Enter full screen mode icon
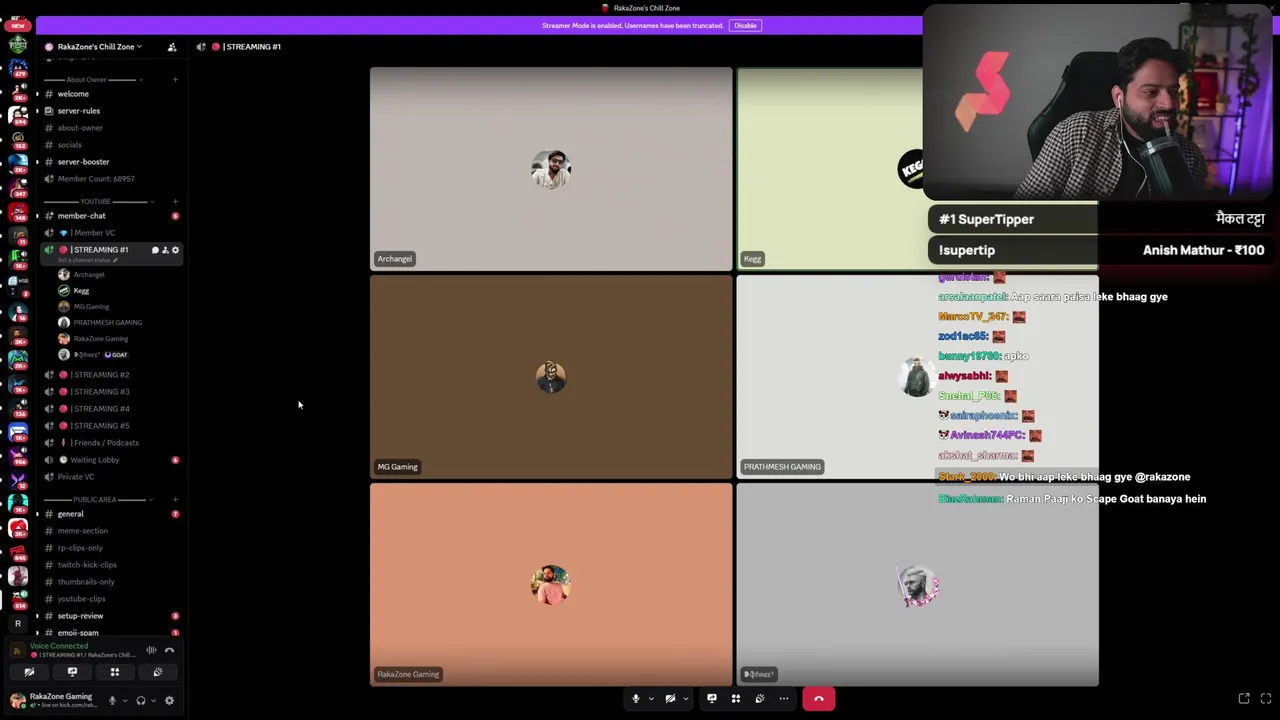Screen dimensions: 1280x720 tap(1266, 698)
